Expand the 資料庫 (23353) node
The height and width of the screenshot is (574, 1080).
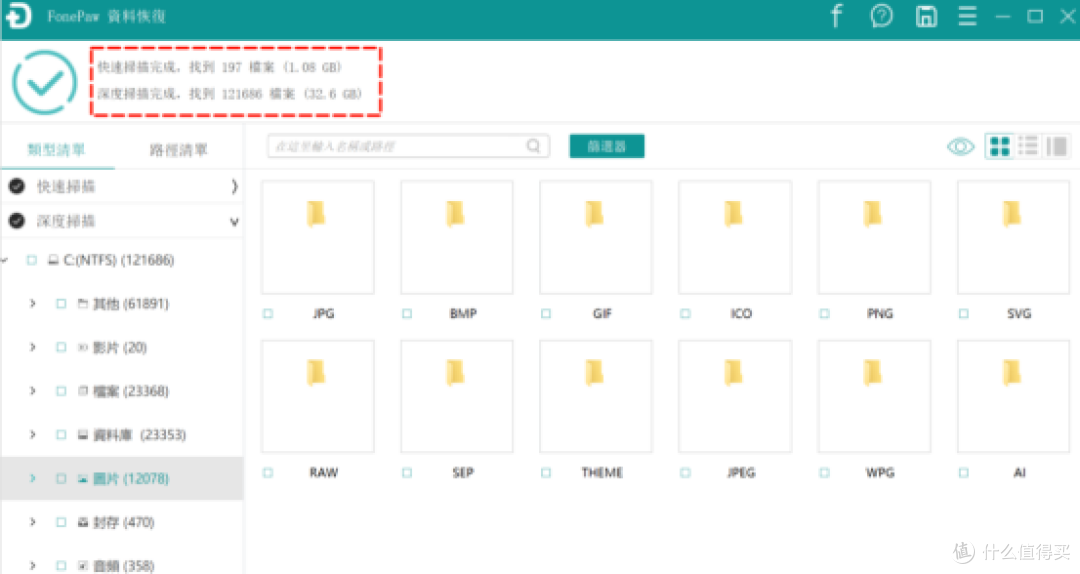[32, 435]
